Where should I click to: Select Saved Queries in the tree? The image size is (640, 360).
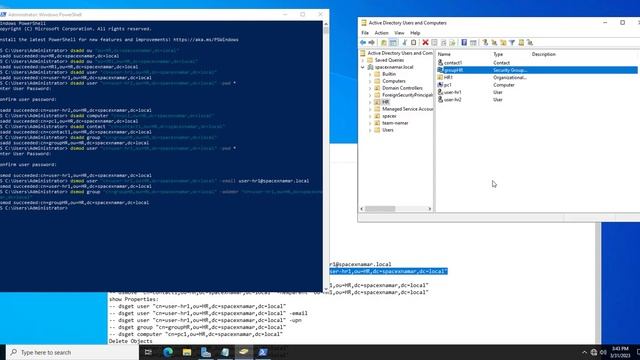click(x=389, y=60)
